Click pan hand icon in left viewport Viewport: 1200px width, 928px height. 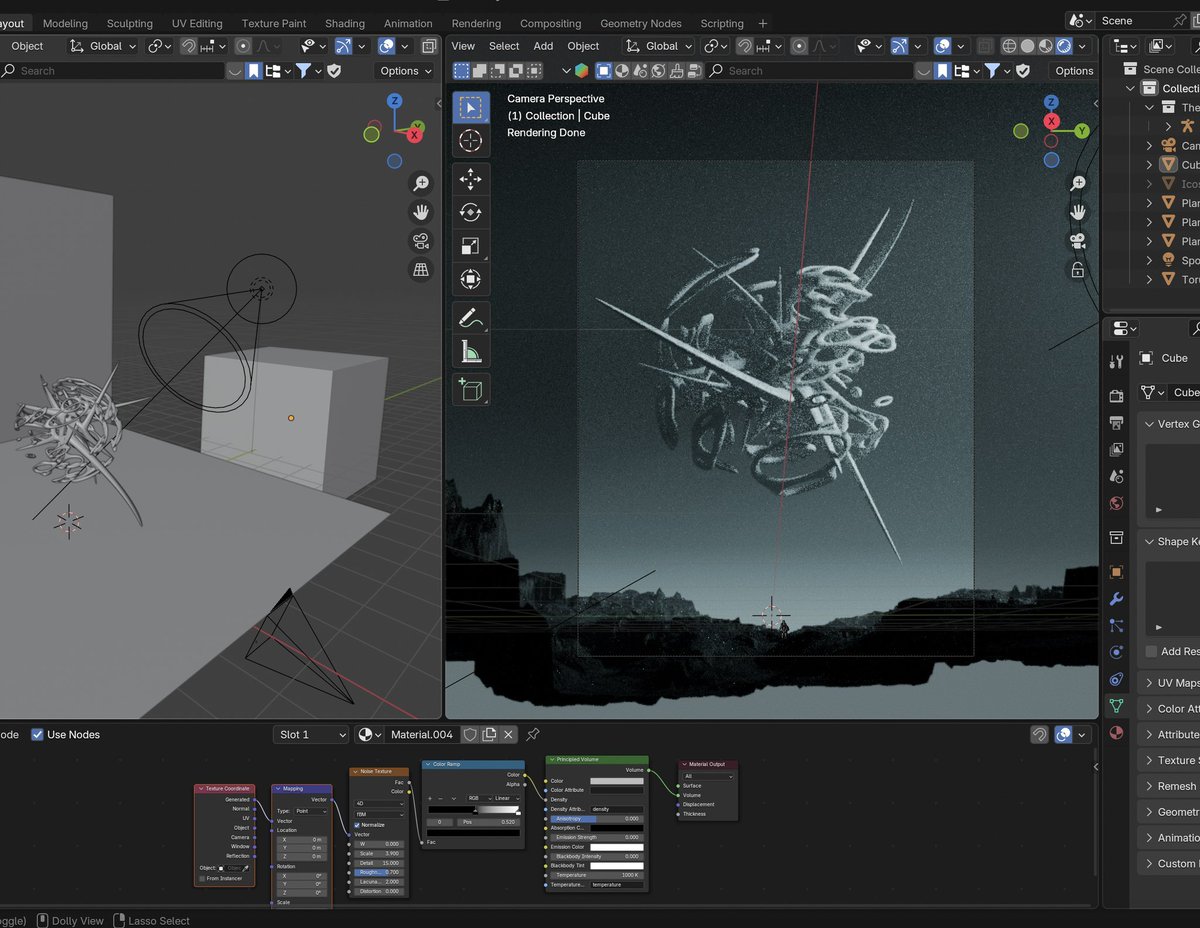click(421, 212)
